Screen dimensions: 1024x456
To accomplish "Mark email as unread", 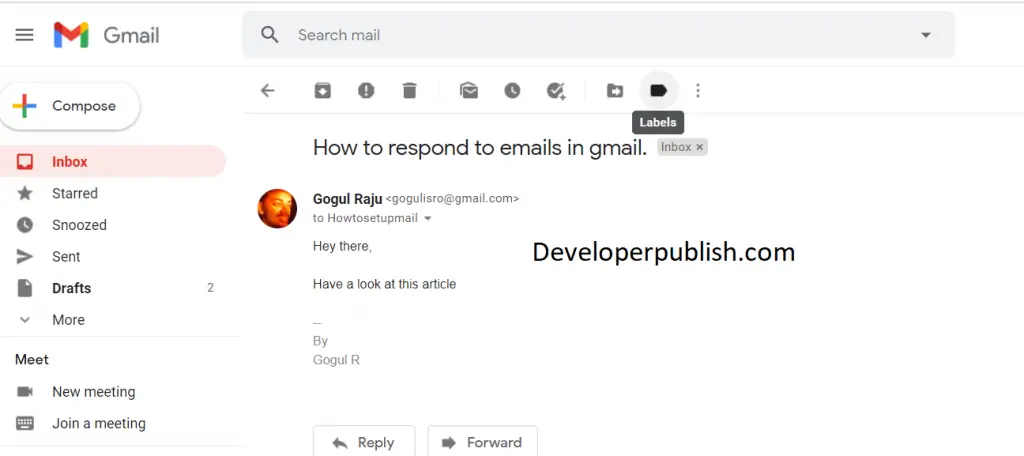I will 469,90.
